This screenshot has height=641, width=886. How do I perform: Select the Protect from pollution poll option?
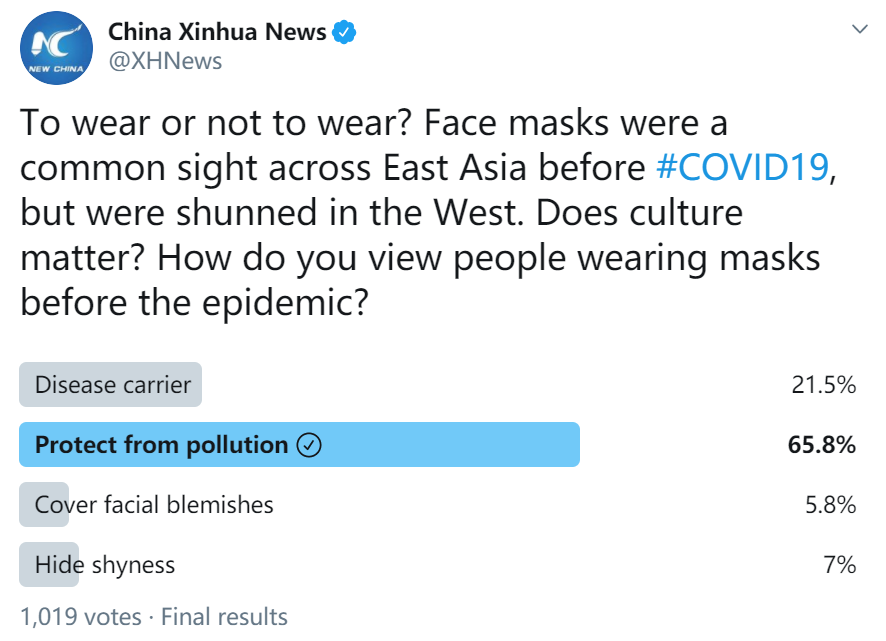(x=162, y=445)
